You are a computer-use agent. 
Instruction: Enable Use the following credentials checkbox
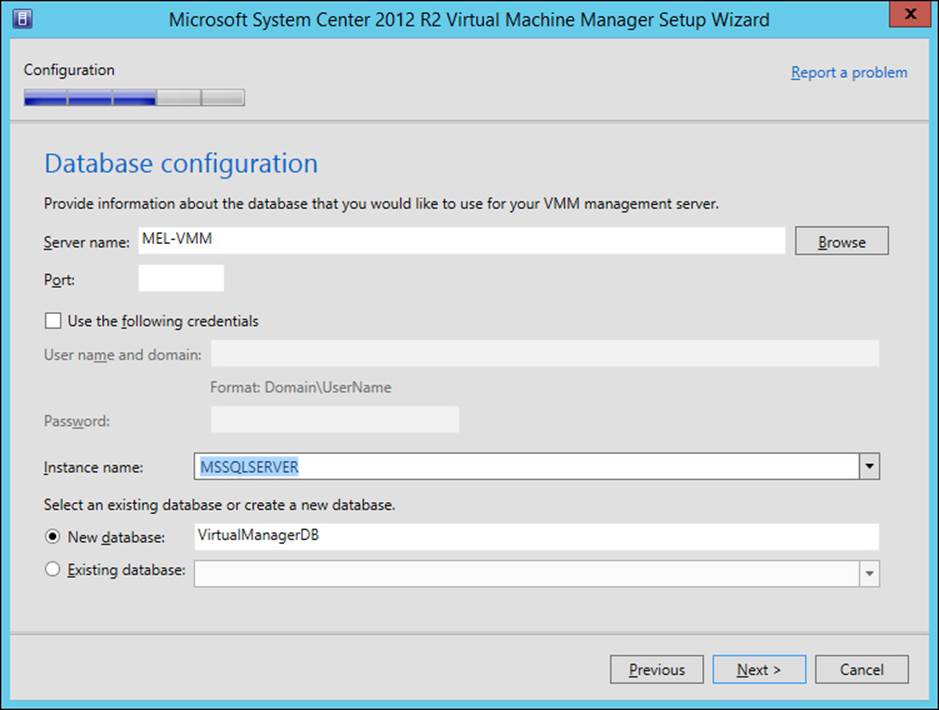pos(53,321)
